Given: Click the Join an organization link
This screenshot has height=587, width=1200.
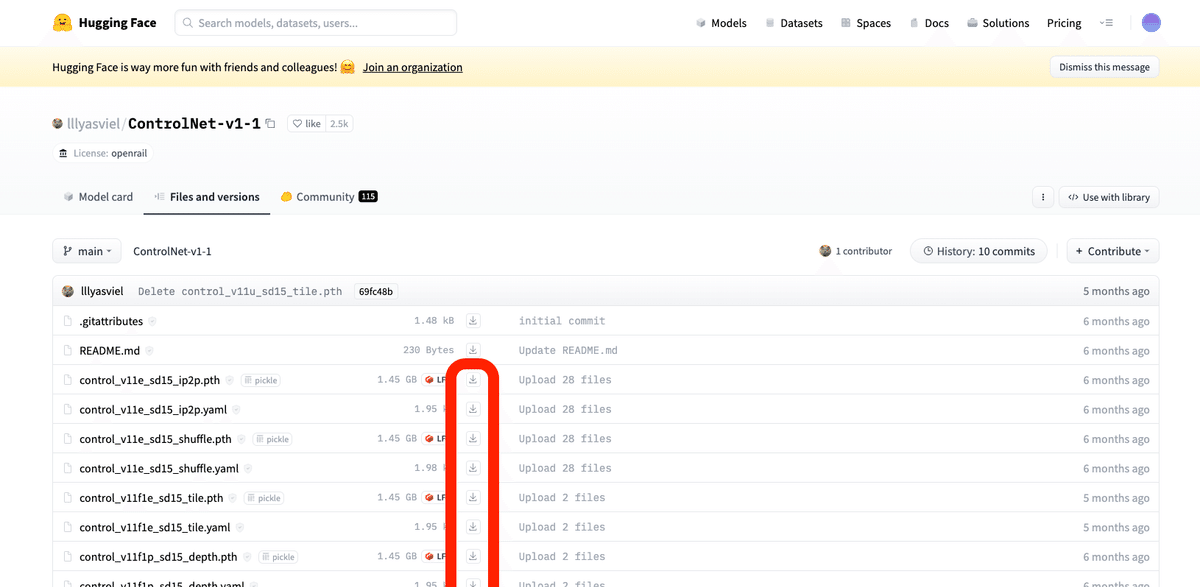Looking at the screenshot, I should tap(412, 67).
